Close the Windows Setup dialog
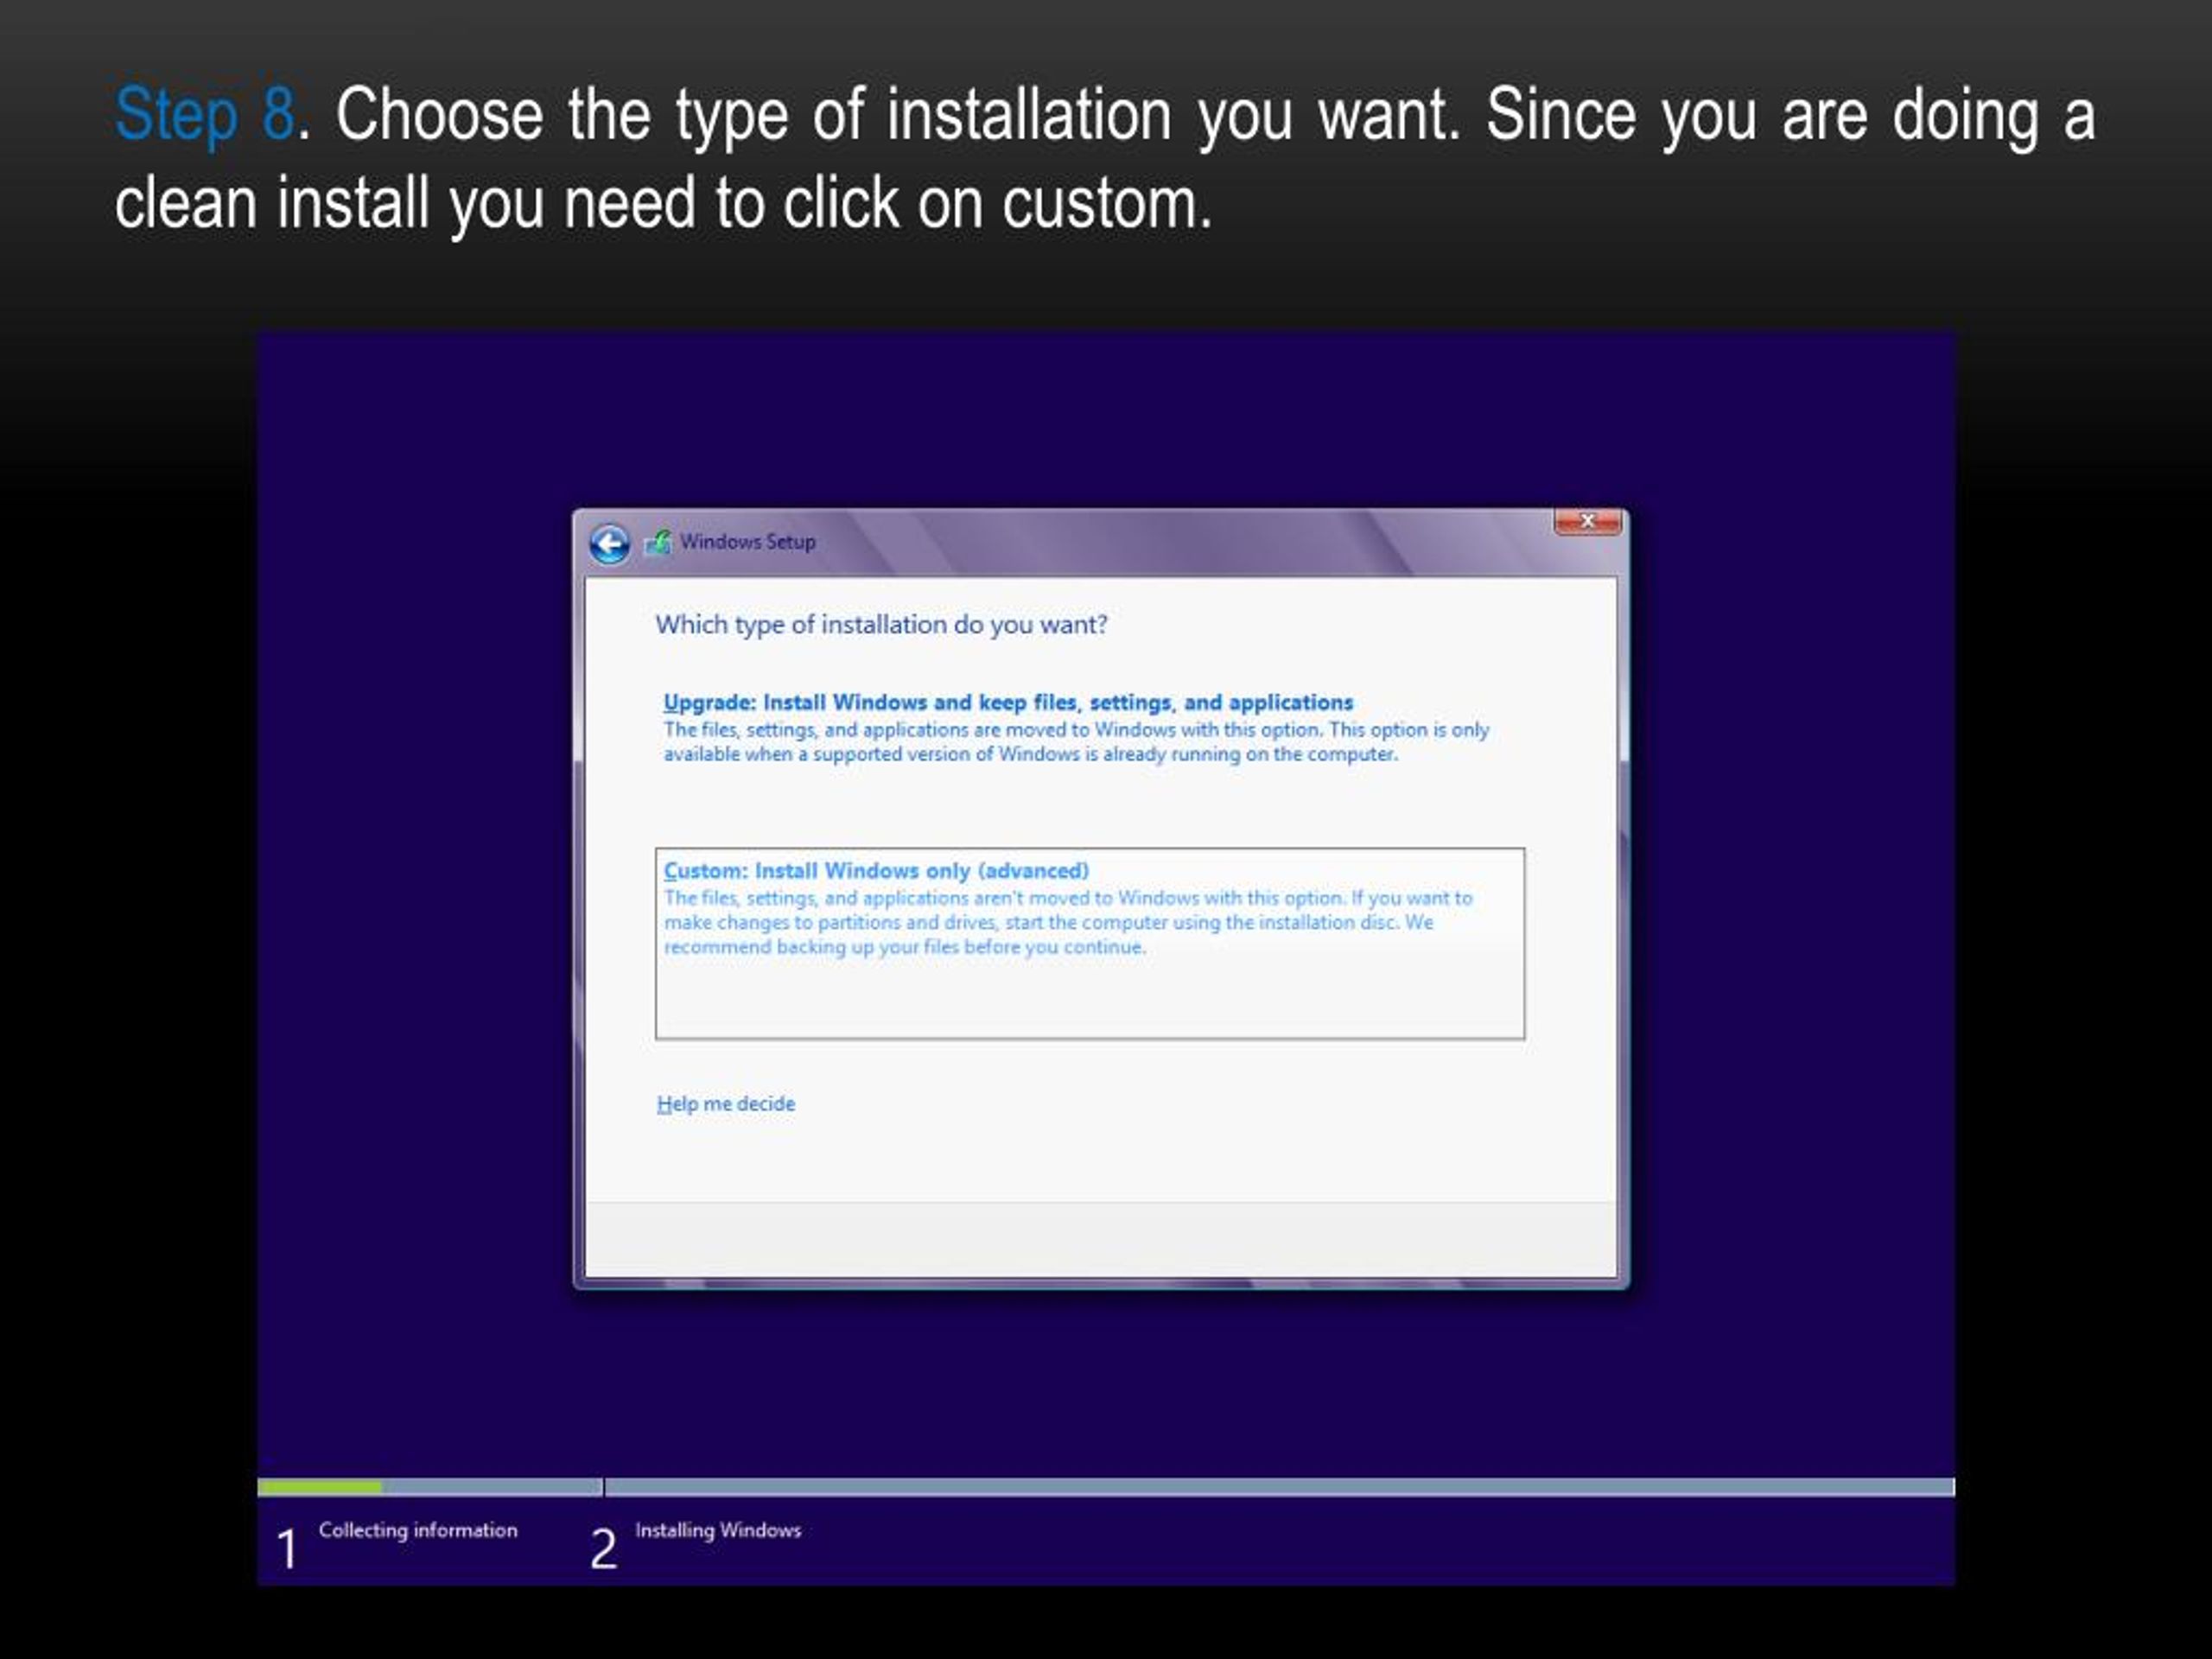This screenshot has height=1659, width=2212. [x=1587, y=521]
